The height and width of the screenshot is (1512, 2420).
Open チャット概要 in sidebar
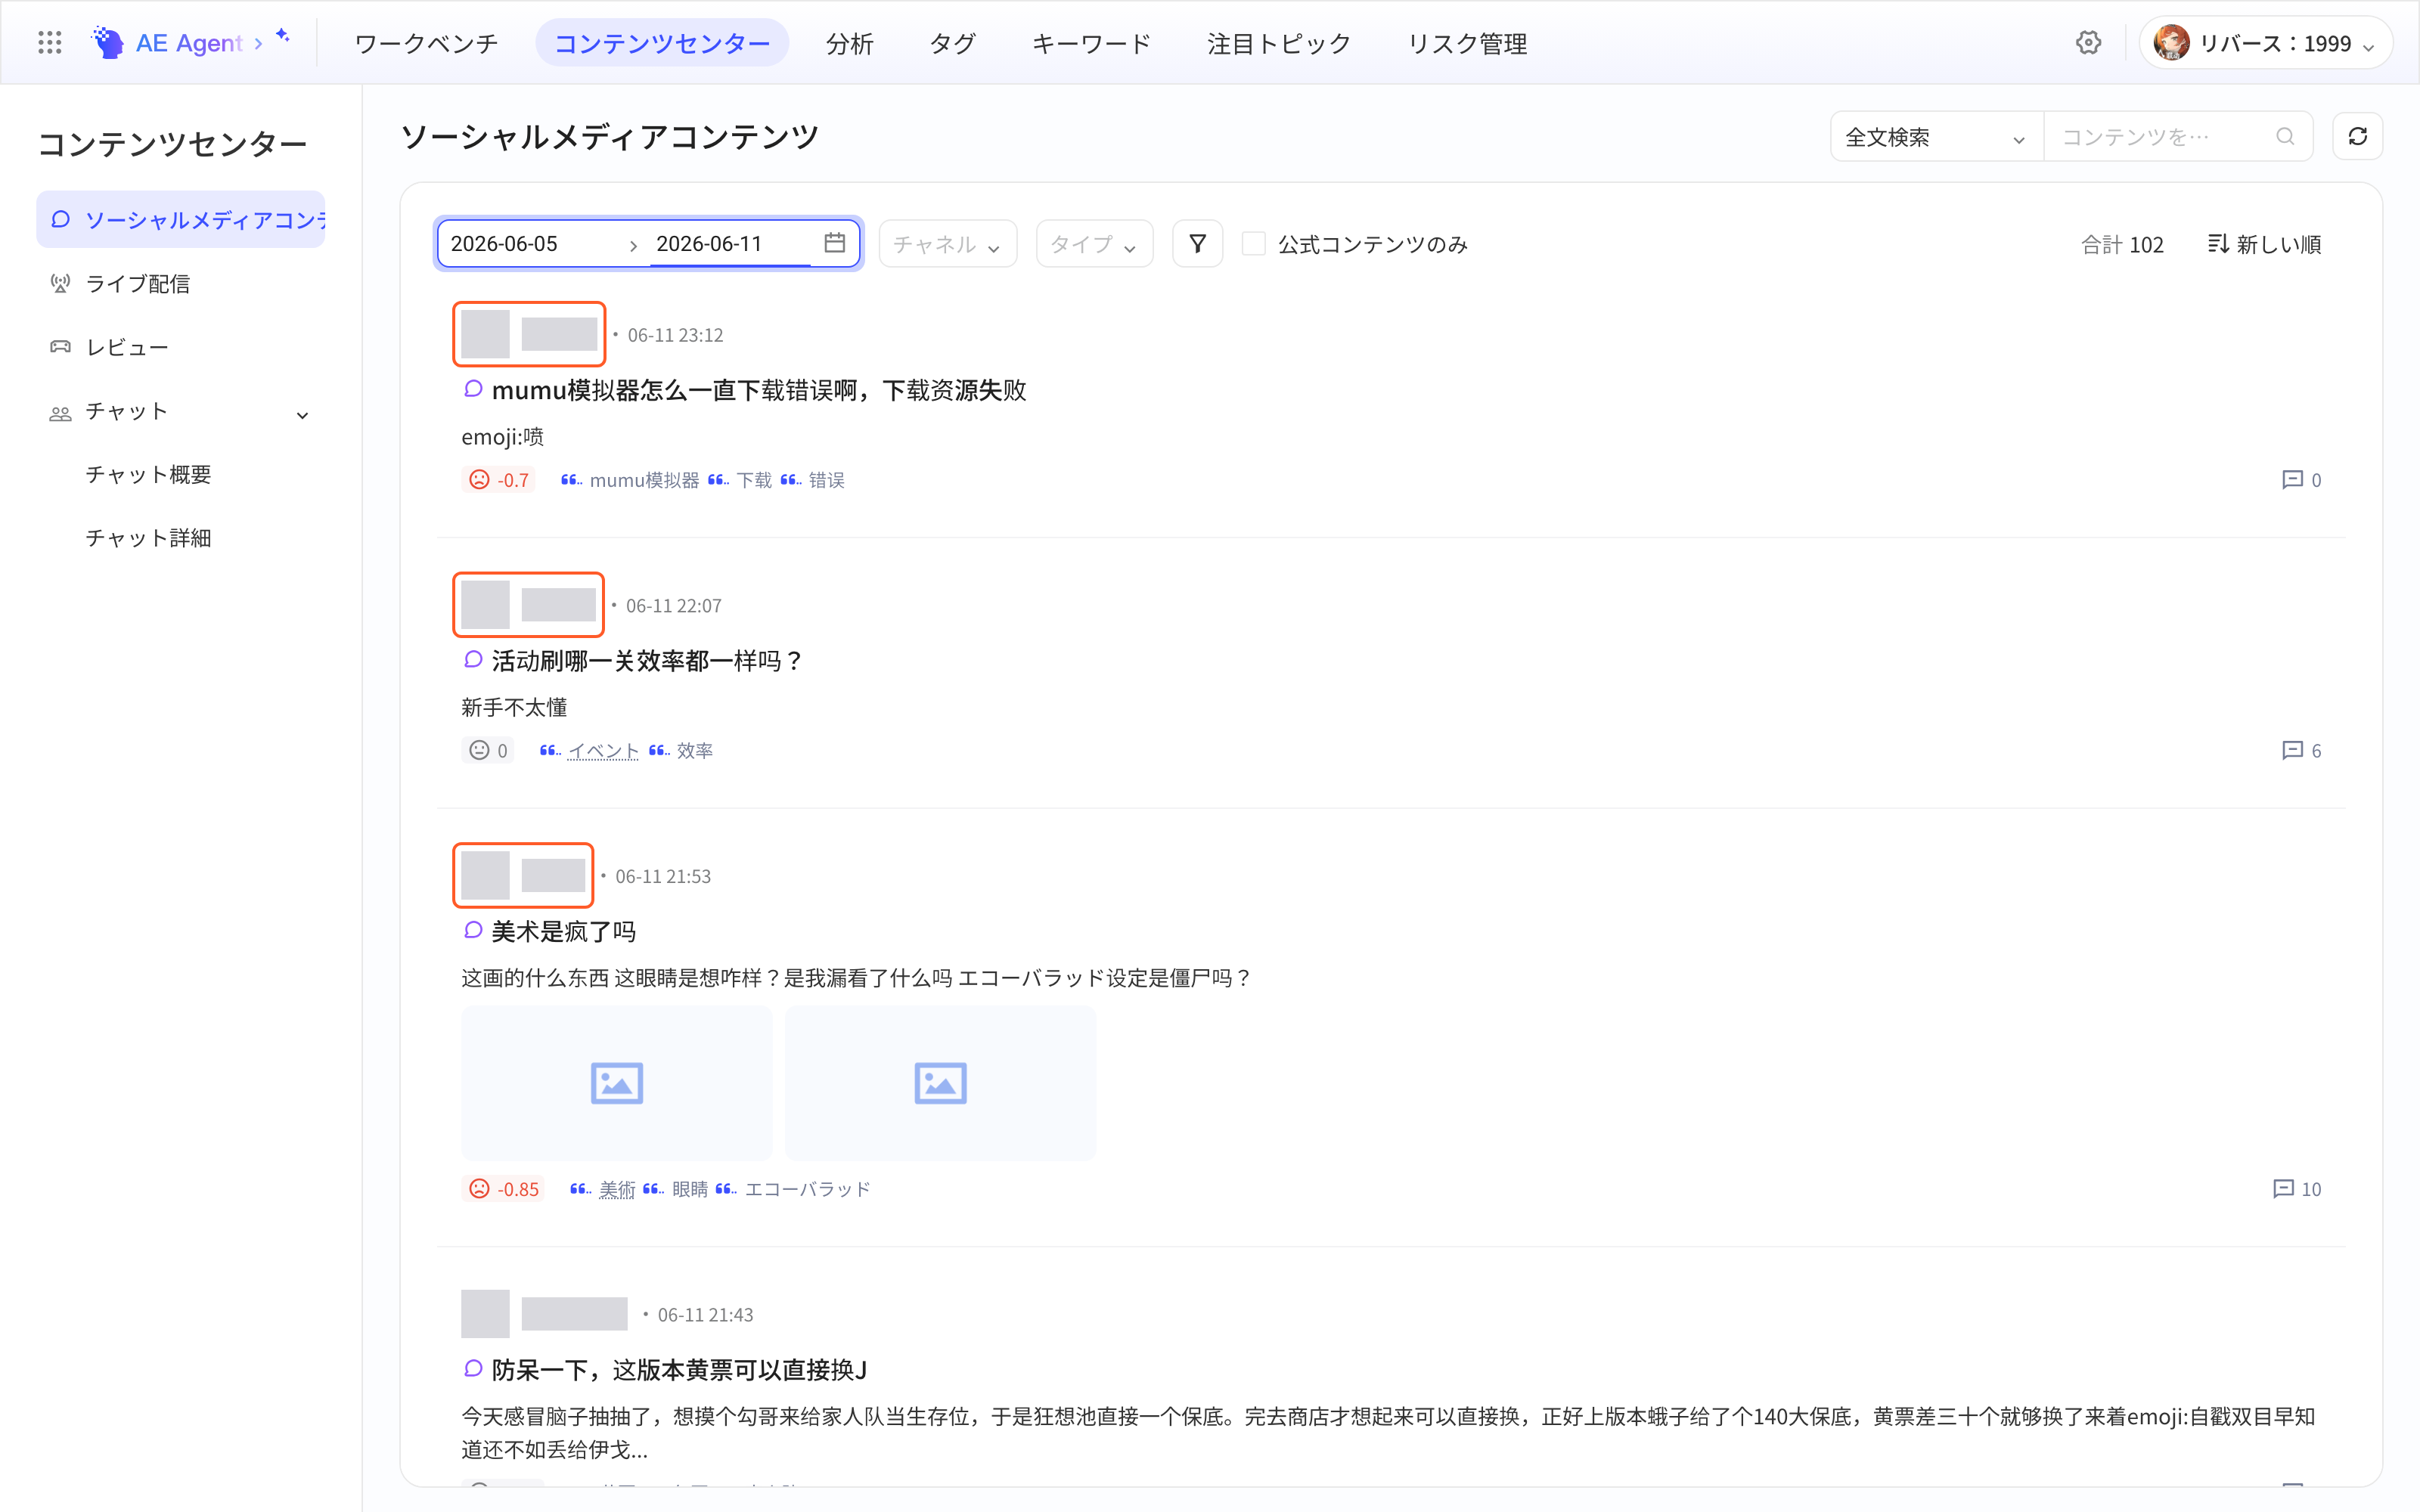pos(148,474)
